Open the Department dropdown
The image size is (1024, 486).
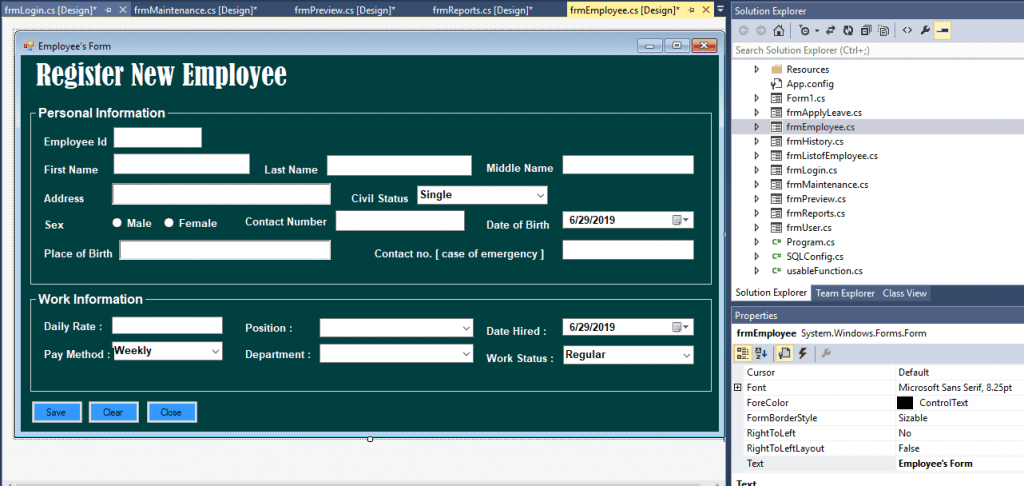466,353
